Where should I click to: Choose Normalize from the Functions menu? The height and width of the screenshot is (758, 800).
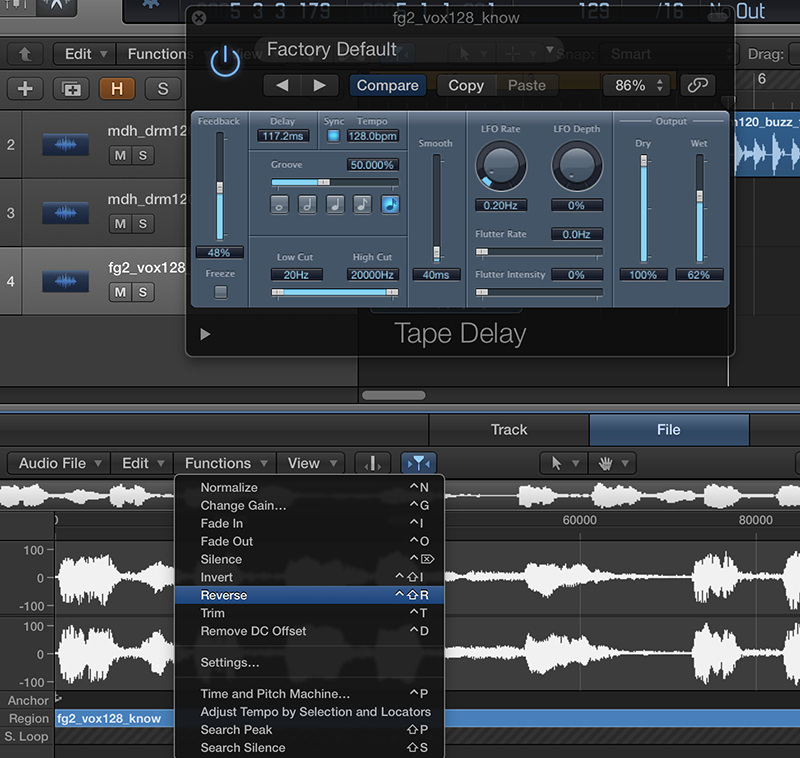309,488
